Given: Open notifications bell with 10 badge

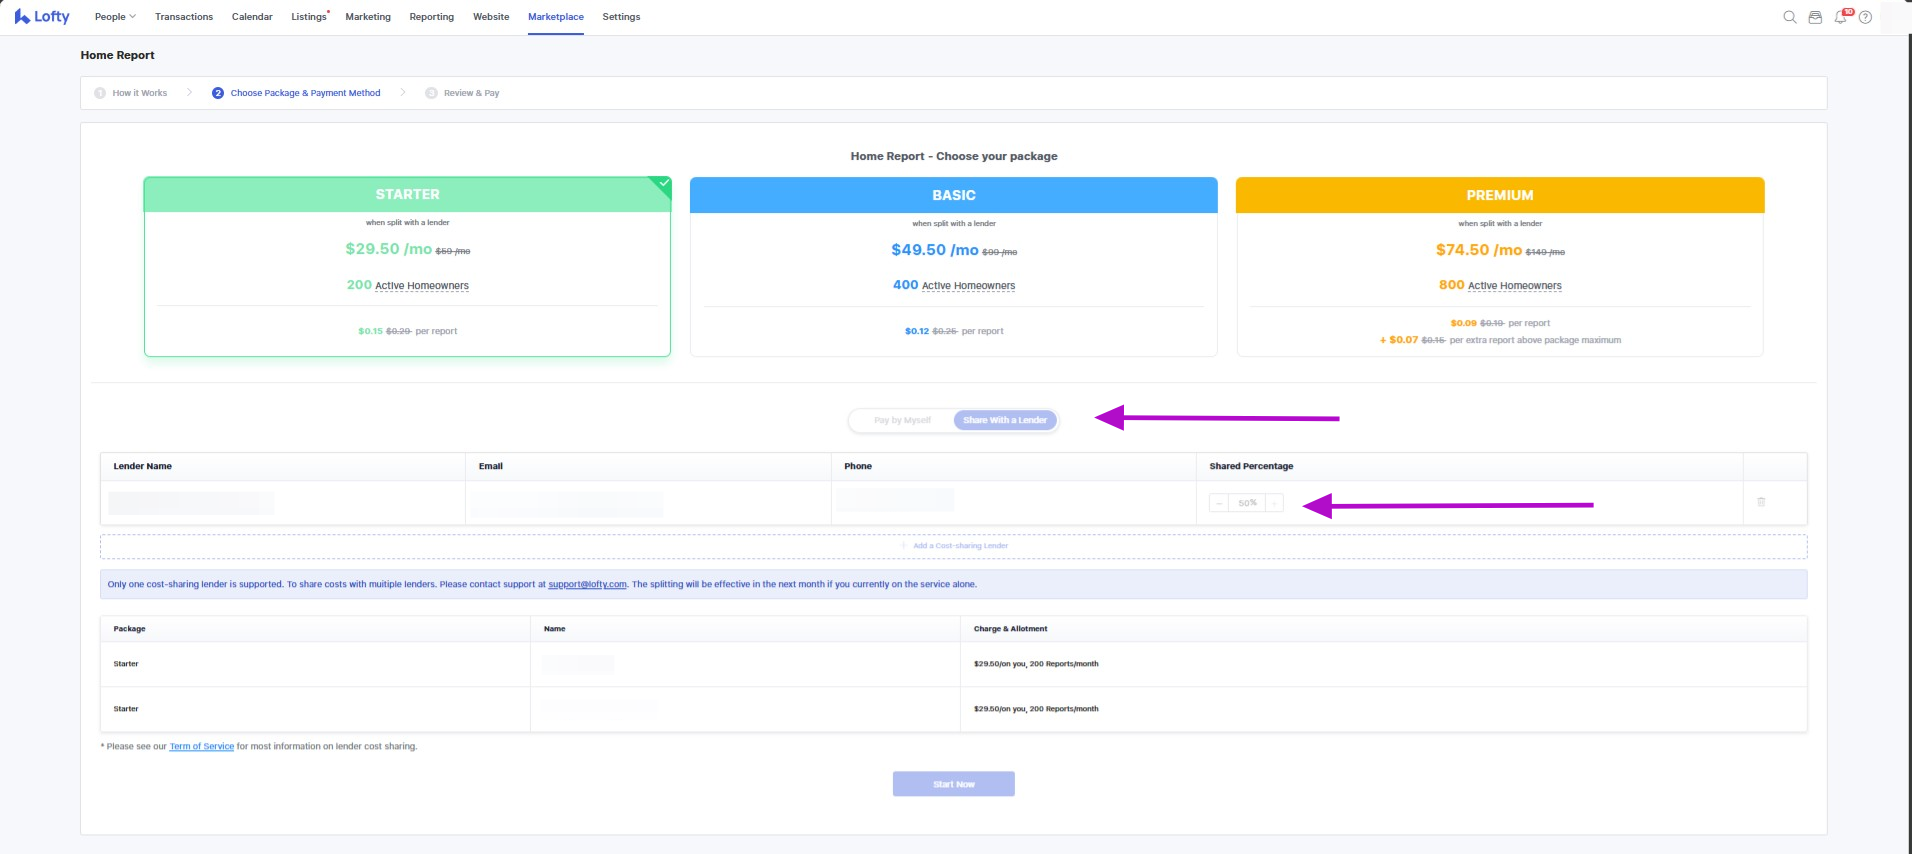Looking at the screenshot, I should [1840, 17].
